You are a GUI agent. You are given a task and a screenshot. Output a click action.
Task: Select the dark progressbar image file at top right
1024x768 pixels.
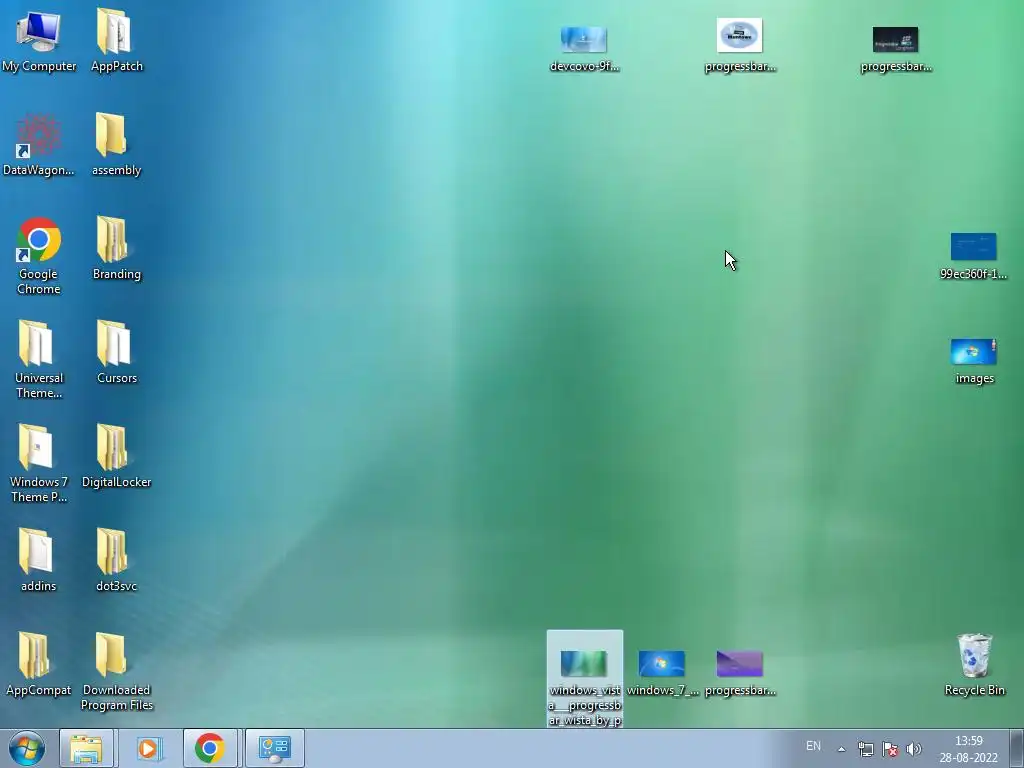[x=895, y=48]
